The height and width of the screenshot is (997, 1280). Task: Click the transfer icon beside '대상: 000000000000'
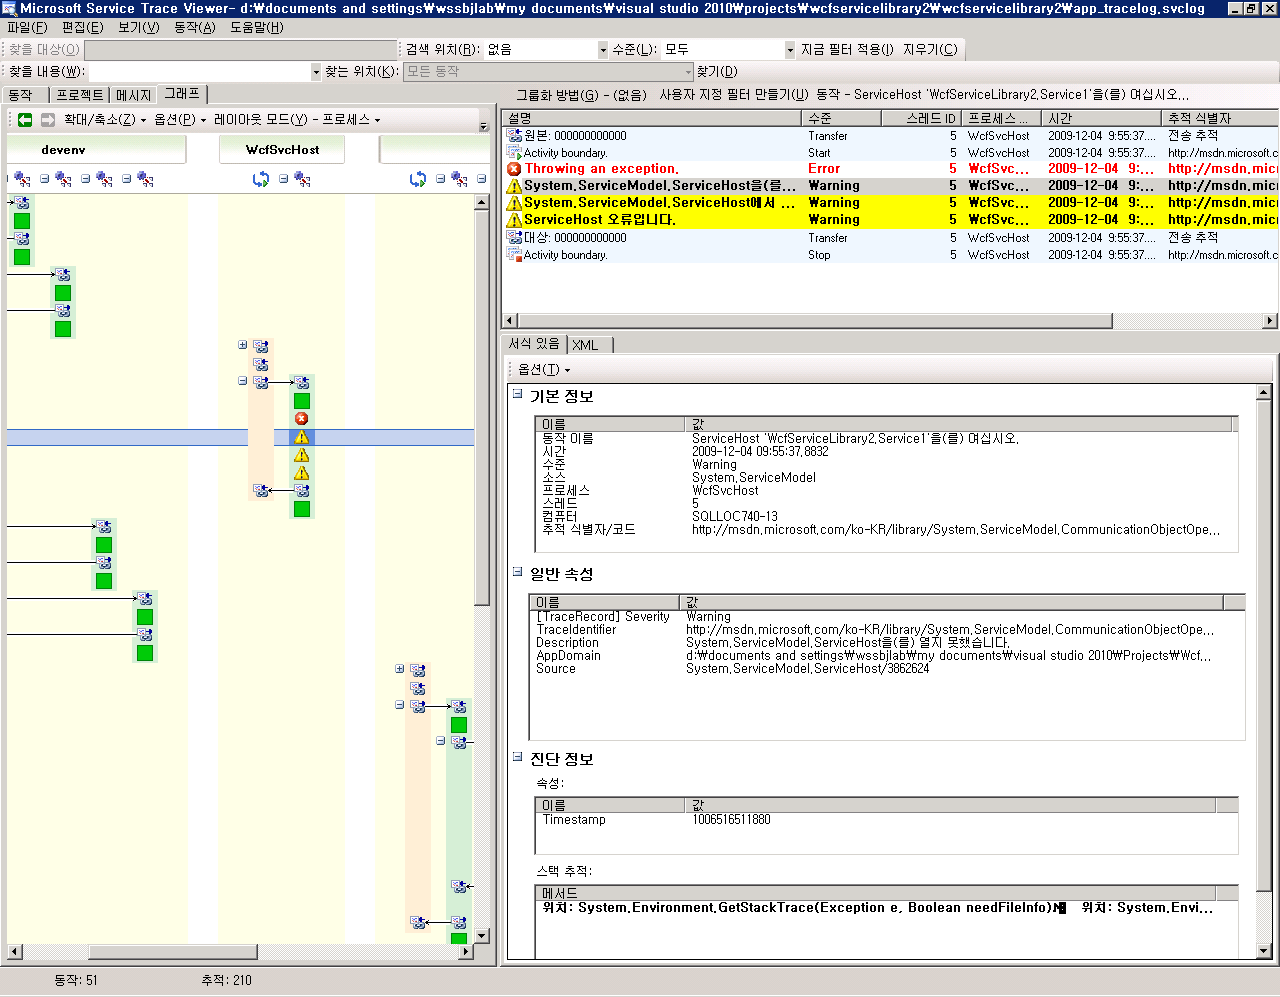(514, 237)
